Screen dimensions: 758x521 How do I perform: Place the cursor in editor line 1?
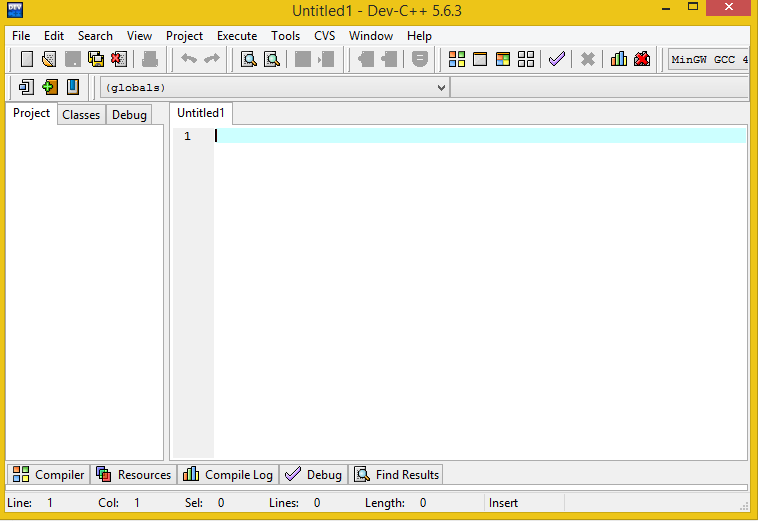click(x=481, y=136)
